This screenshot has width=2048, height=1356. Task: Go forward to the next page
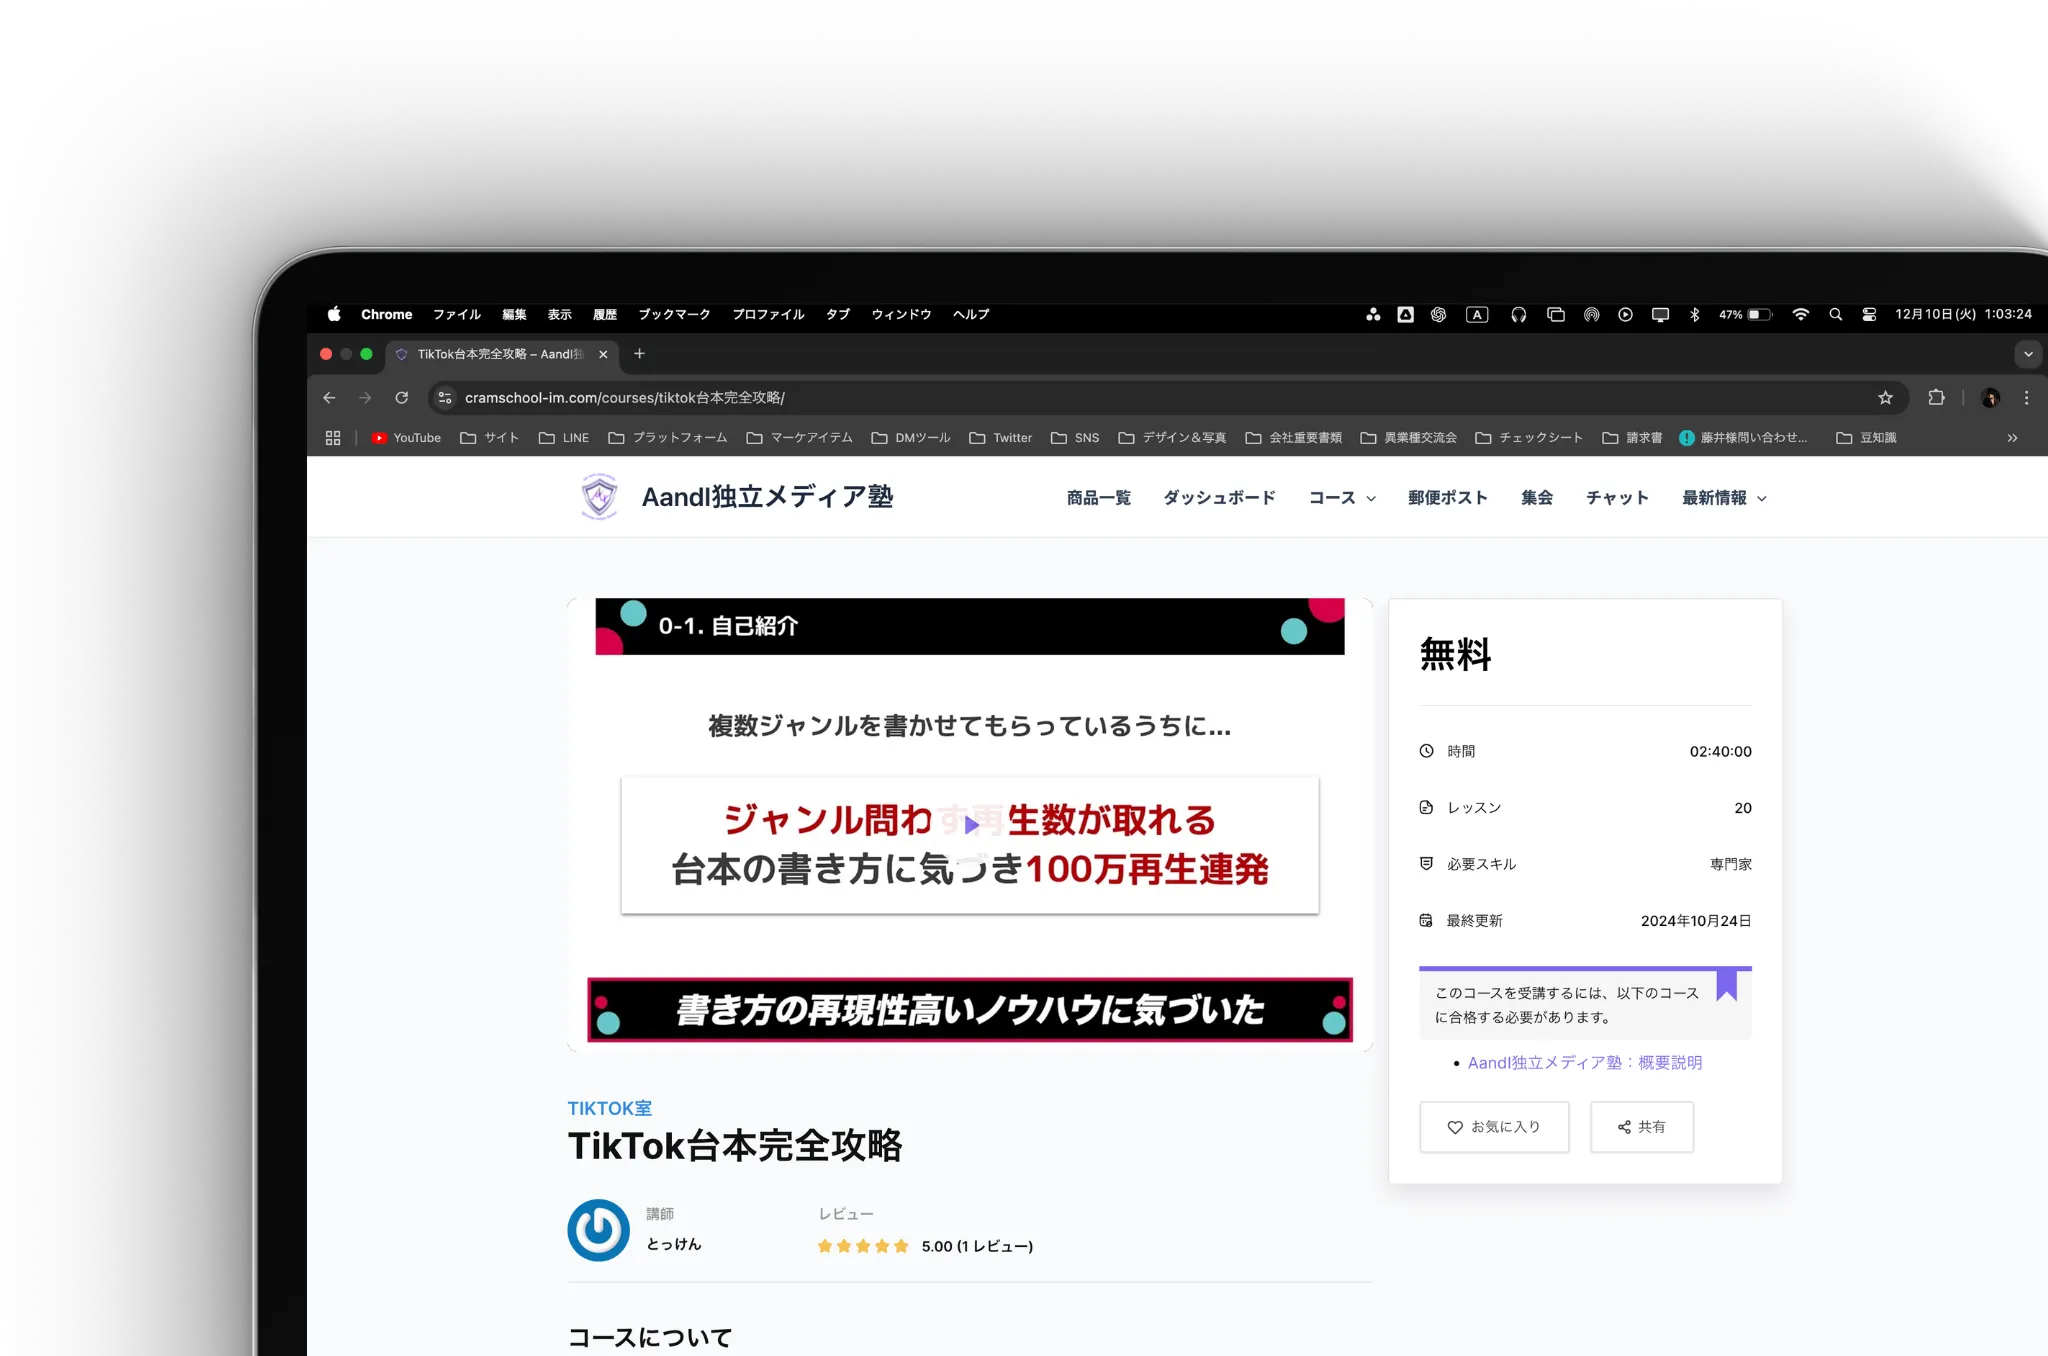click(365, 398)
